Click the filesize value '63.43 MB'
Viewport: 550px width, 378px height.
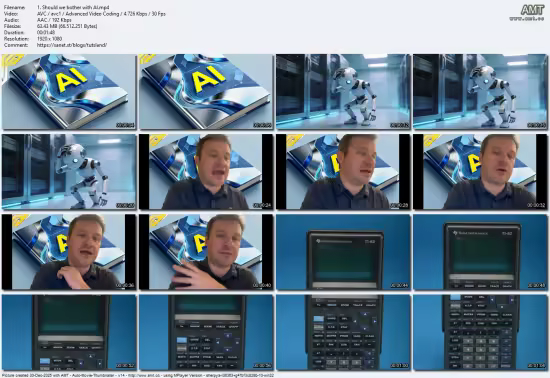pos(67,26)
